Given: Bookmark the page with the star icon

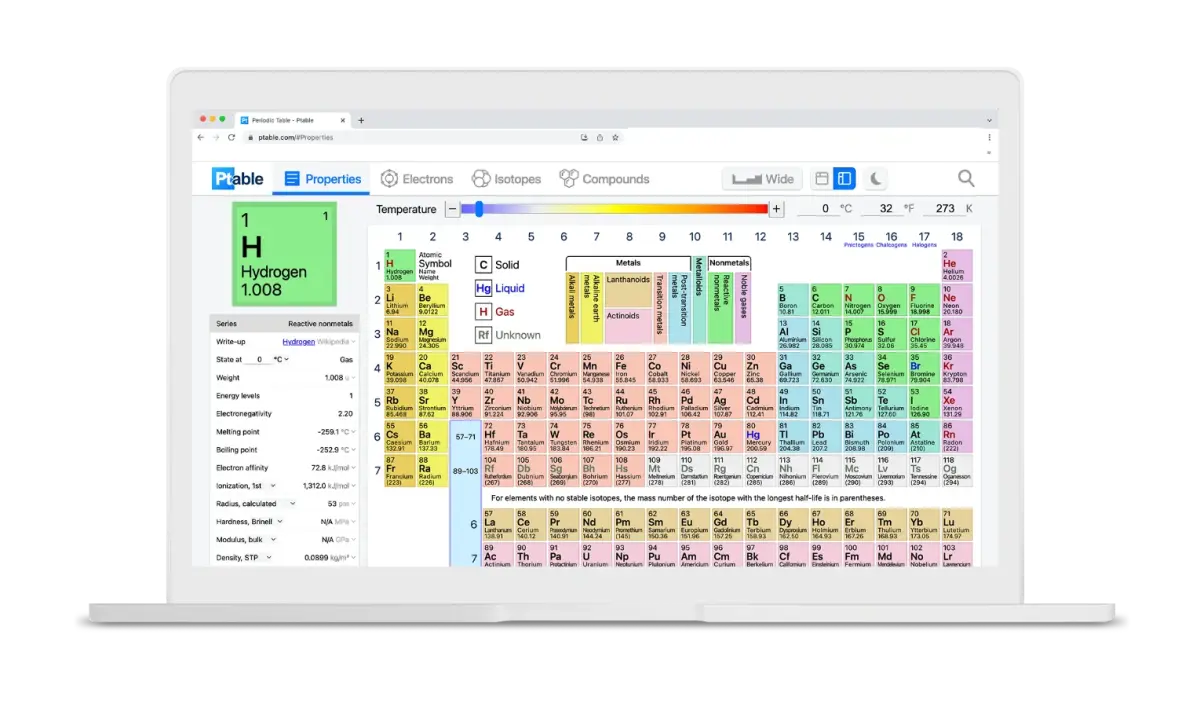Looking at the screenshot, I should coord(616,137).
